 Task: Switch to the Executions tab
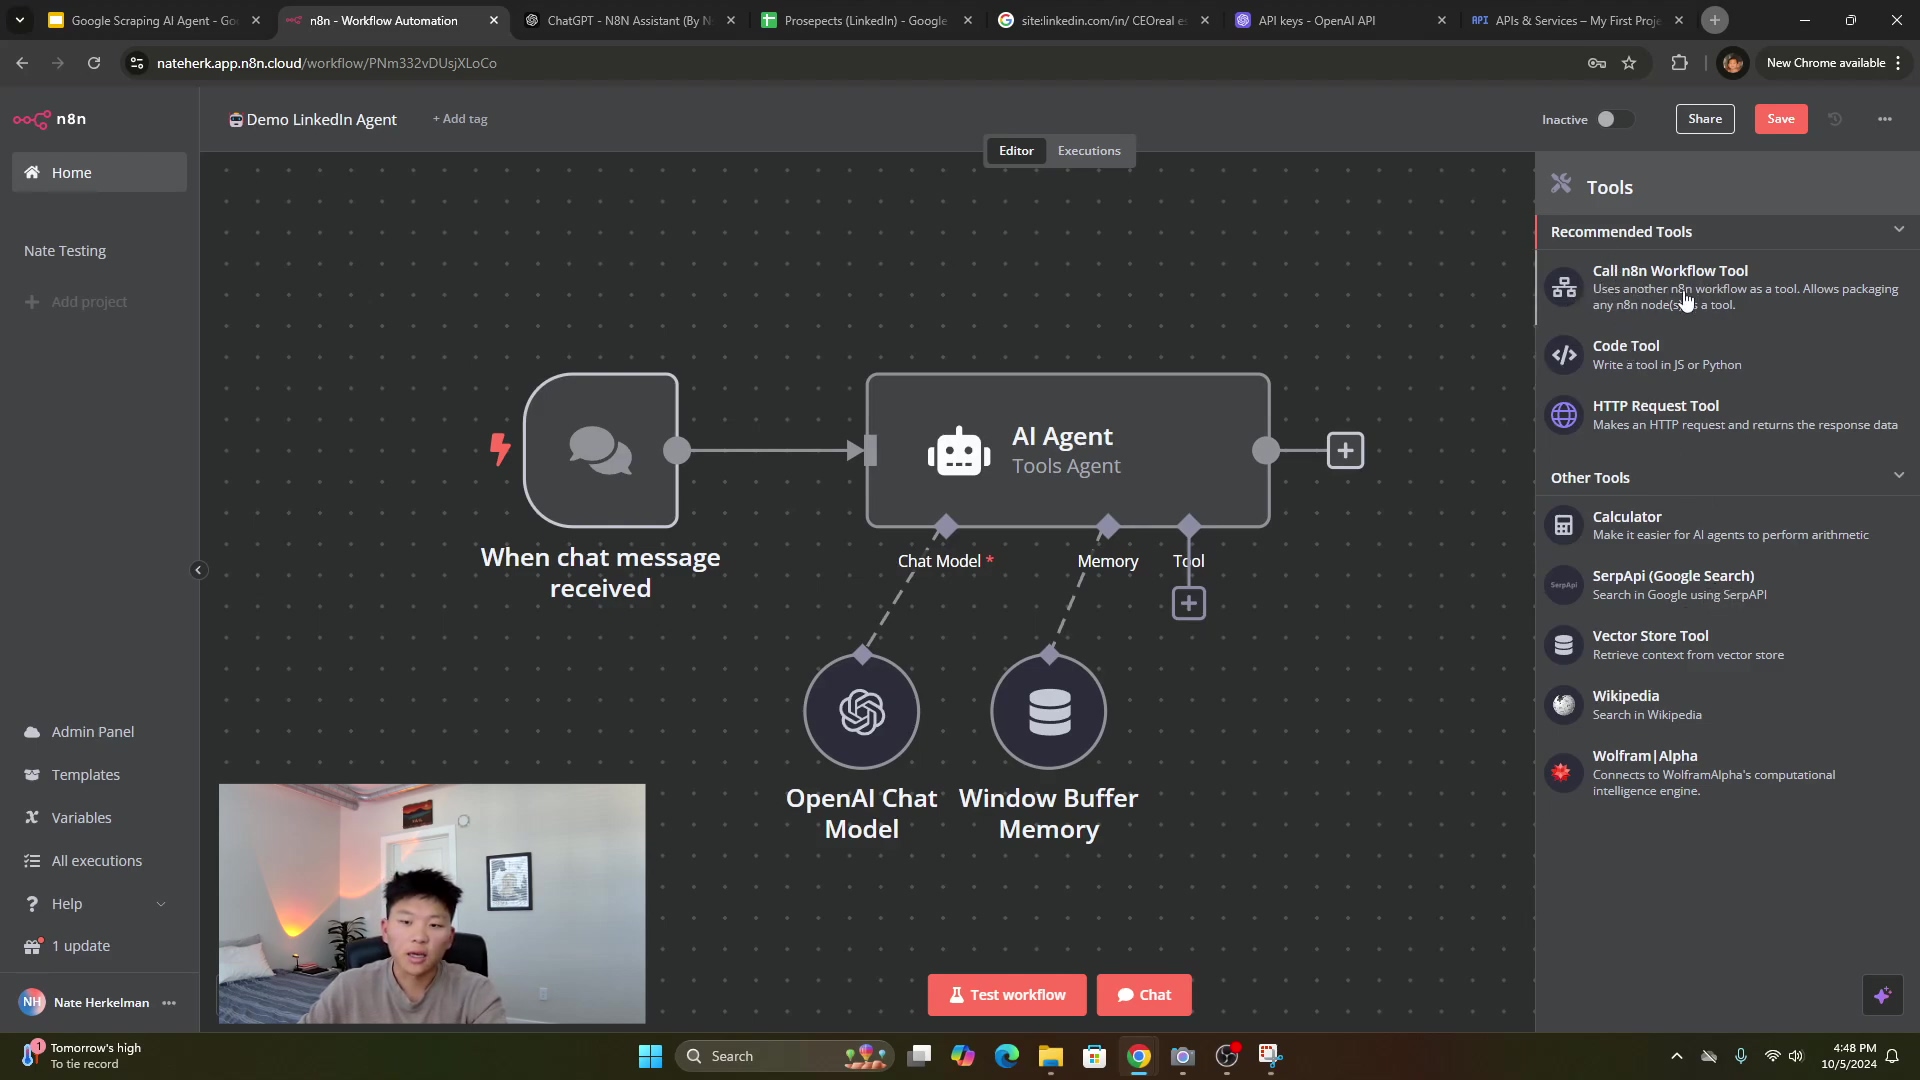(x=1089, y=151)
